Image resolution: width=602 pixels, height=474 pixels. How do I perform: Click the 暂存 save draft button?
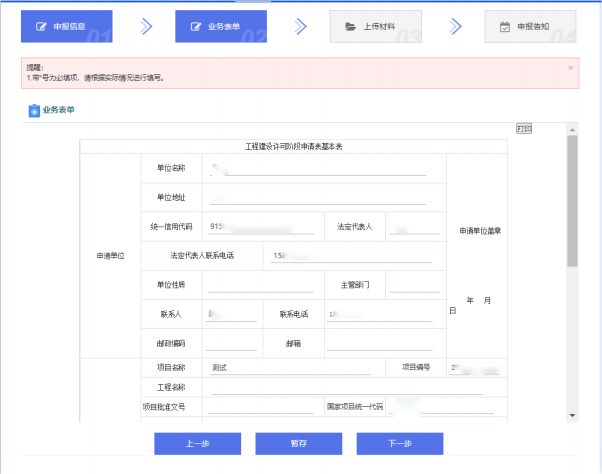pos(299,444)
